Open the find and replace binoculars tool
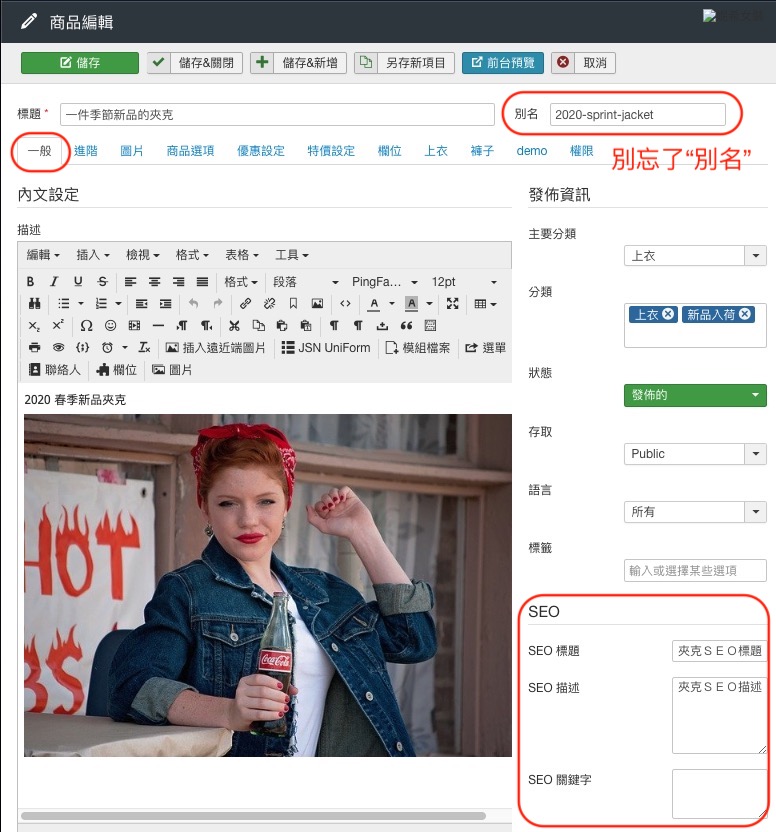The image size is (776, 832). (x=35, y=304)
